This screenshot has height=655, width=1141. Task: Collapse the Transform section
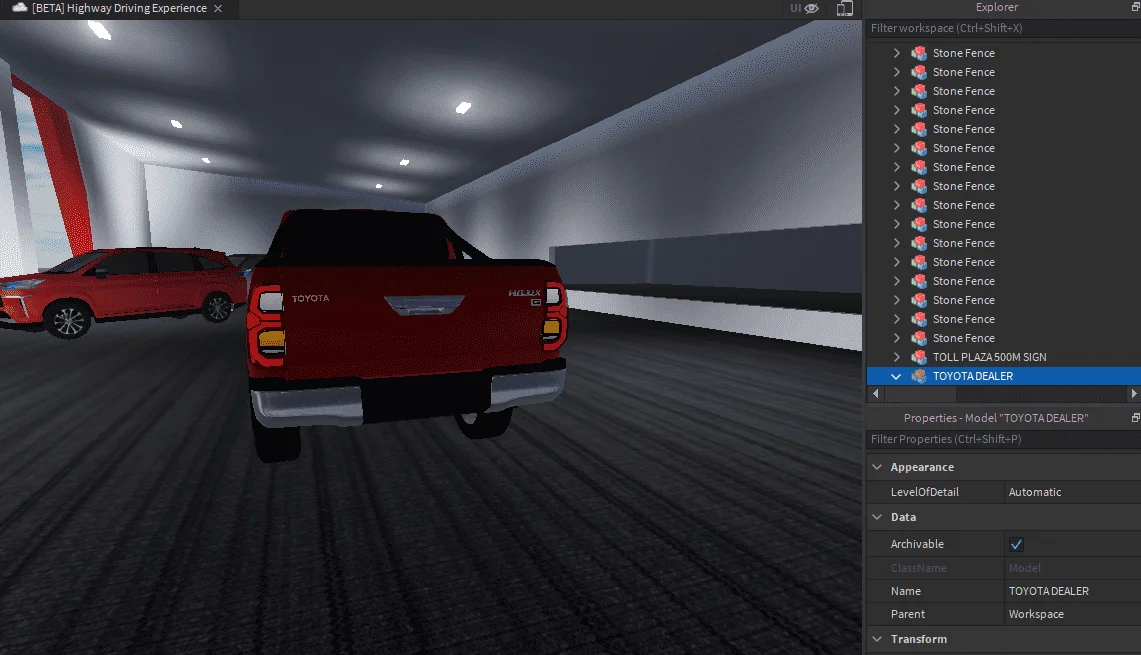click(x=877, y=639)
